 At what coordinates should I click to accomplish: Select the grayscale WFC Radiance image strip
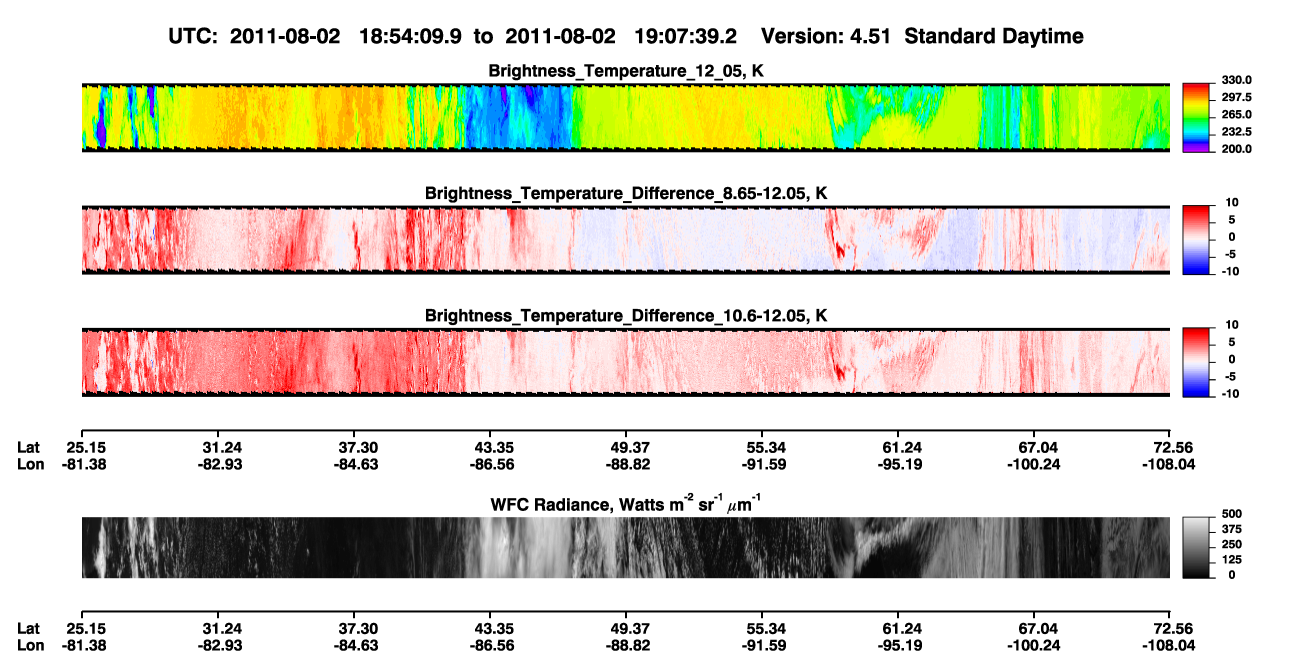click(626, 547)
